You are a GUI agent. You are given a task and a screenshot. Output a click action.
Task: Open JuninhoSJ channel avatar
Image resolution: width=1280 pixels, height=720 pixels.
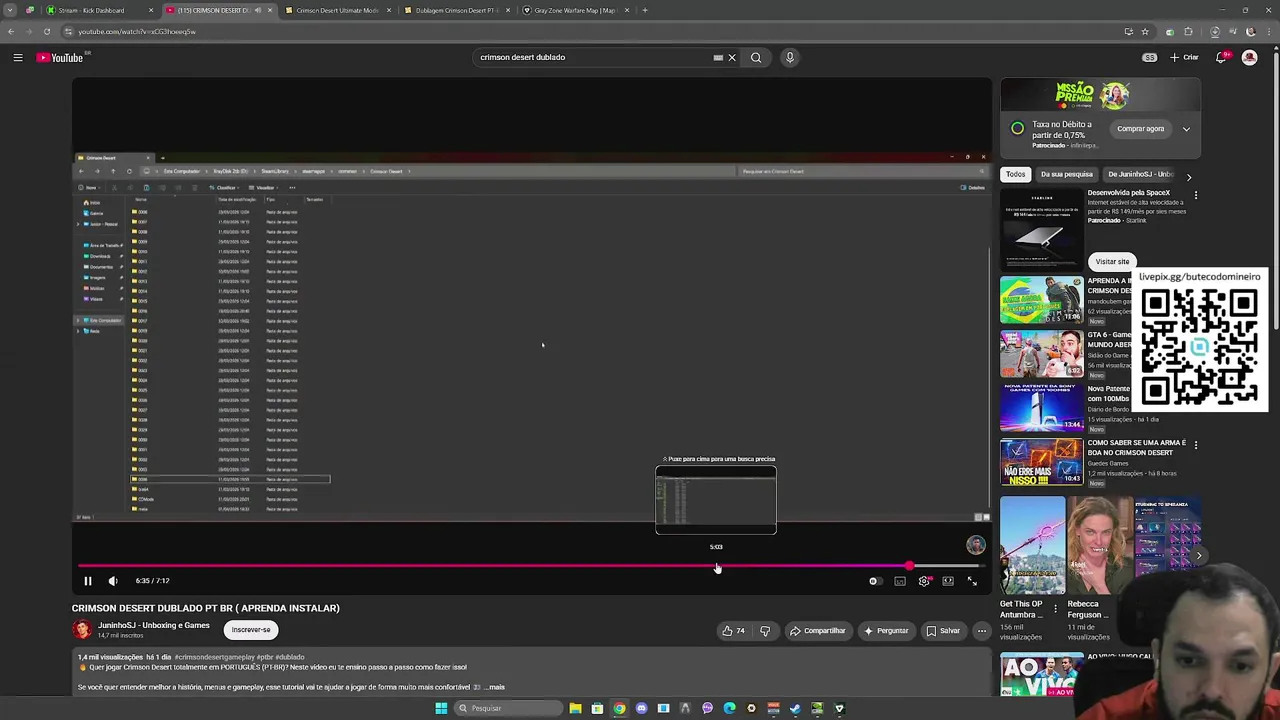coord(82,630)
